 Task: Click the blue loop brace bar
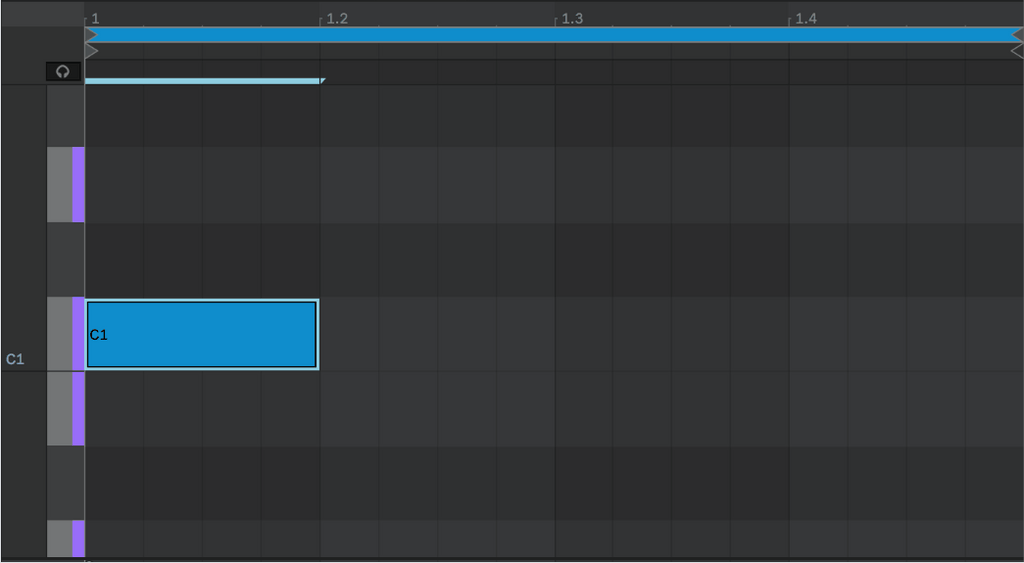pos(554,35)
